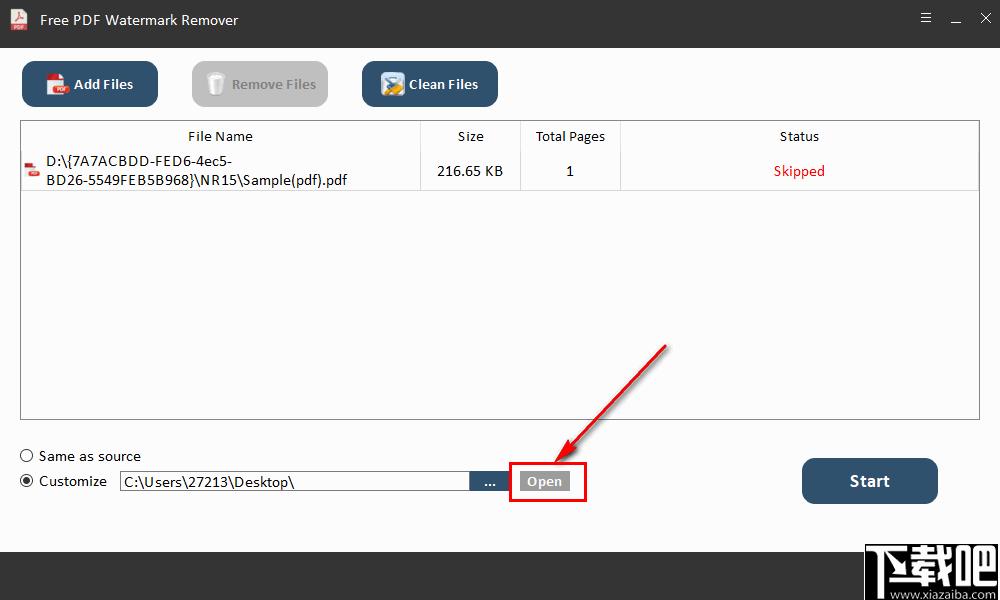1000x600 pixels.
Task: Click the File Name column header
Action: pos(220,136)
